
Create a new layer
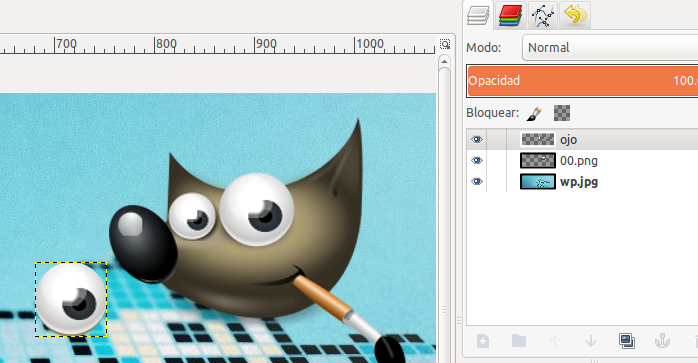483,341
